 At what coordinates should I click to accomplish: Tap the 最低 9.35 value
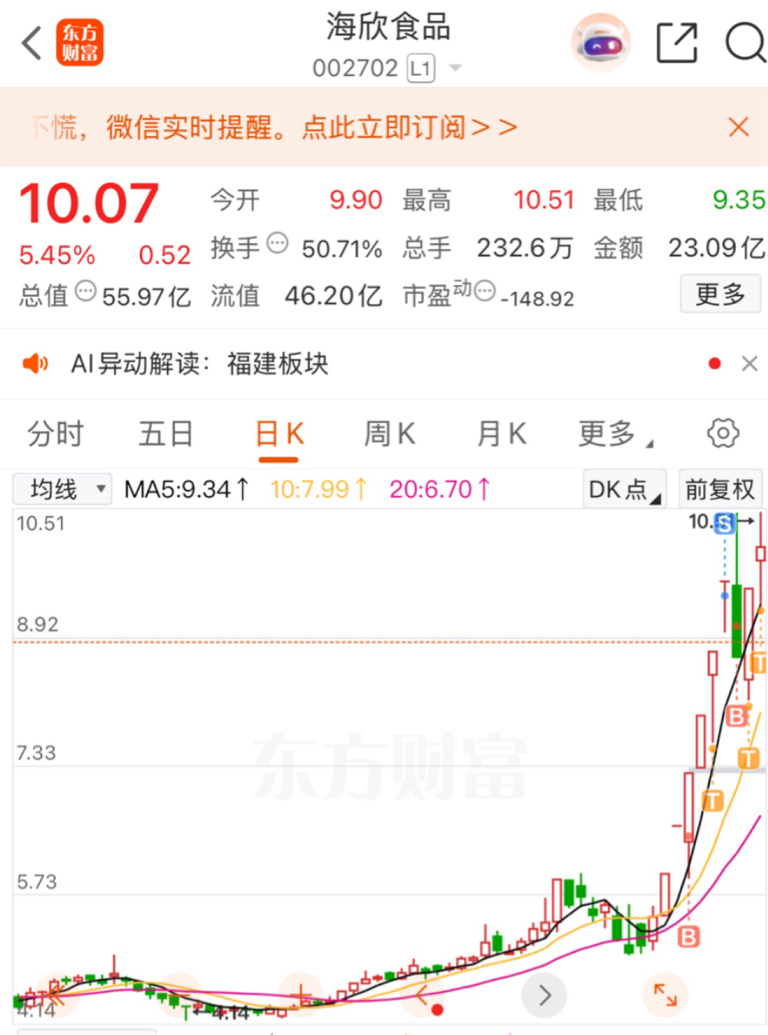pyautogui.click(x=739, y=199)
